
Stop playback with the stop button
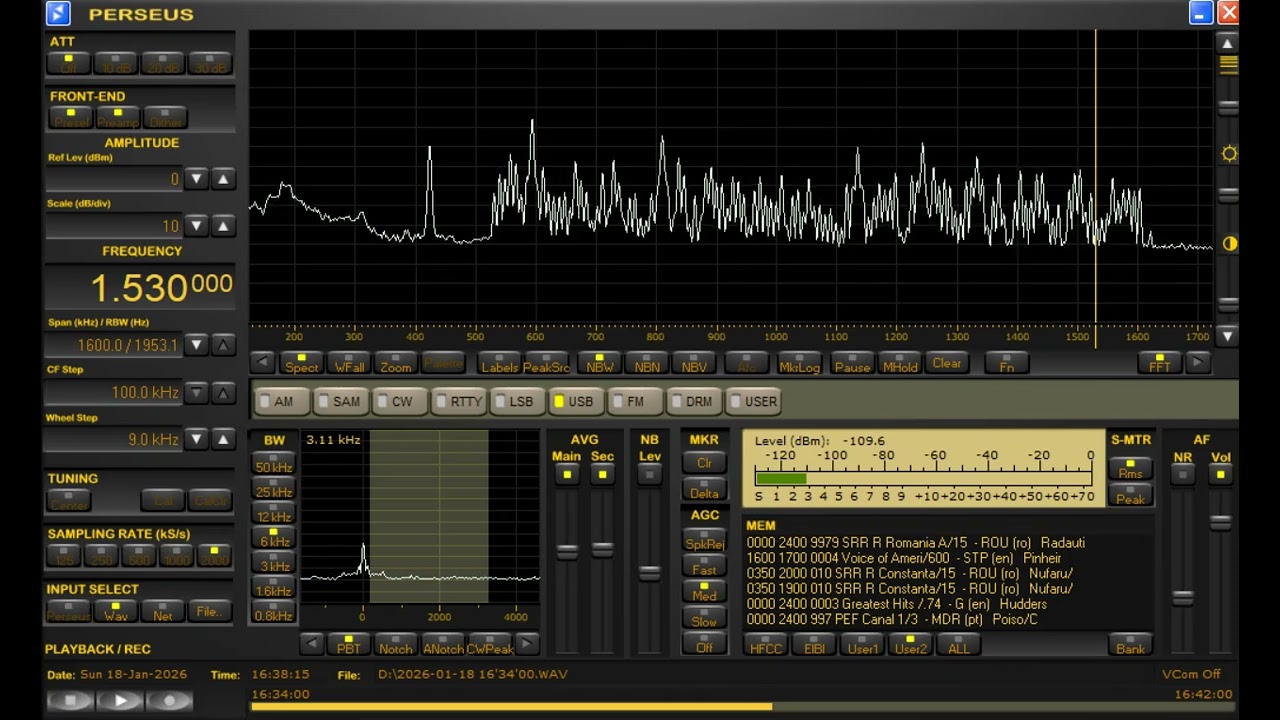point(71,701)
